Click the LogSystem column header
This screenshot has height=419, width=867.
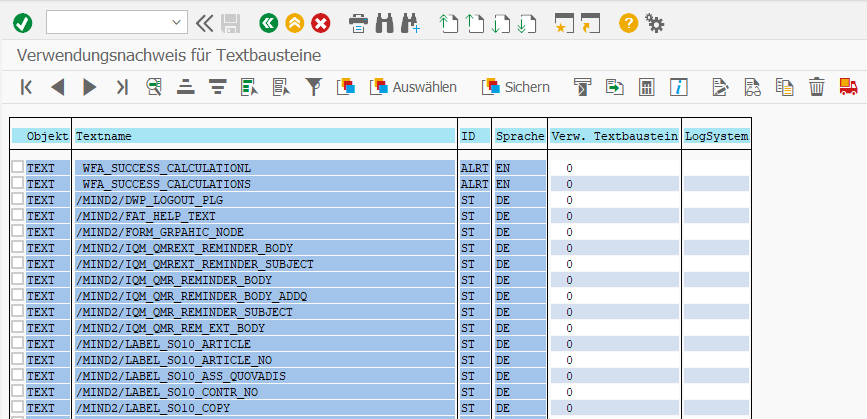pos(717,136)
